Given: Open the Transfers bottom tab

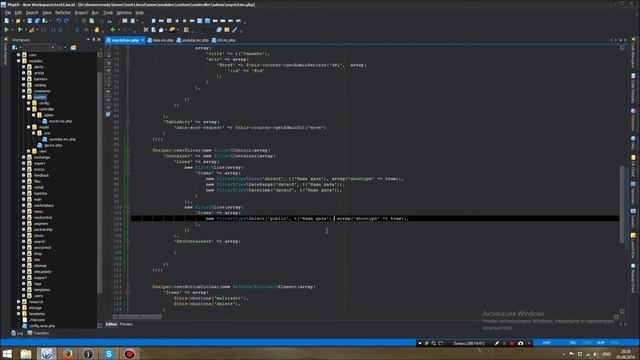Looking at the screenshot, I should point(38,333).
